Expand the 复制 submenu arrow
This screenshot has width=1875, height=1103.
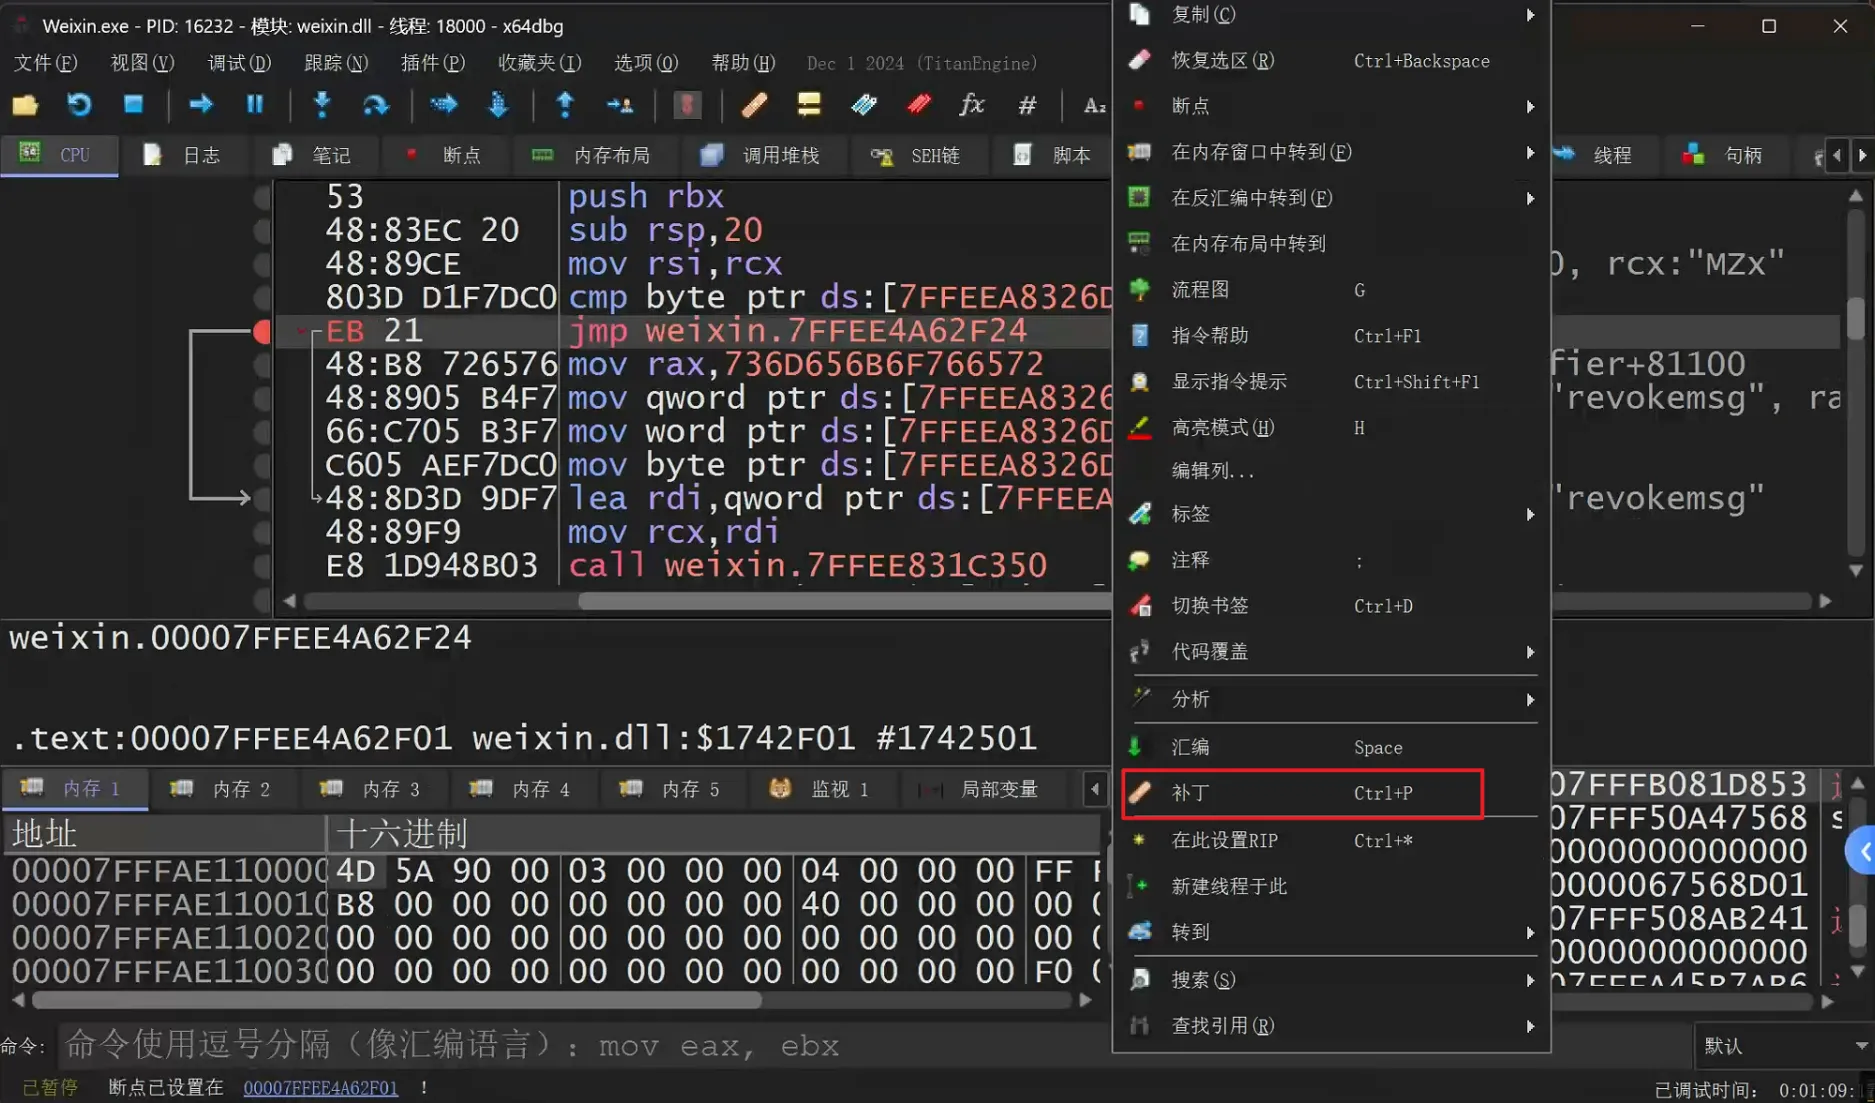(1530, 15)
